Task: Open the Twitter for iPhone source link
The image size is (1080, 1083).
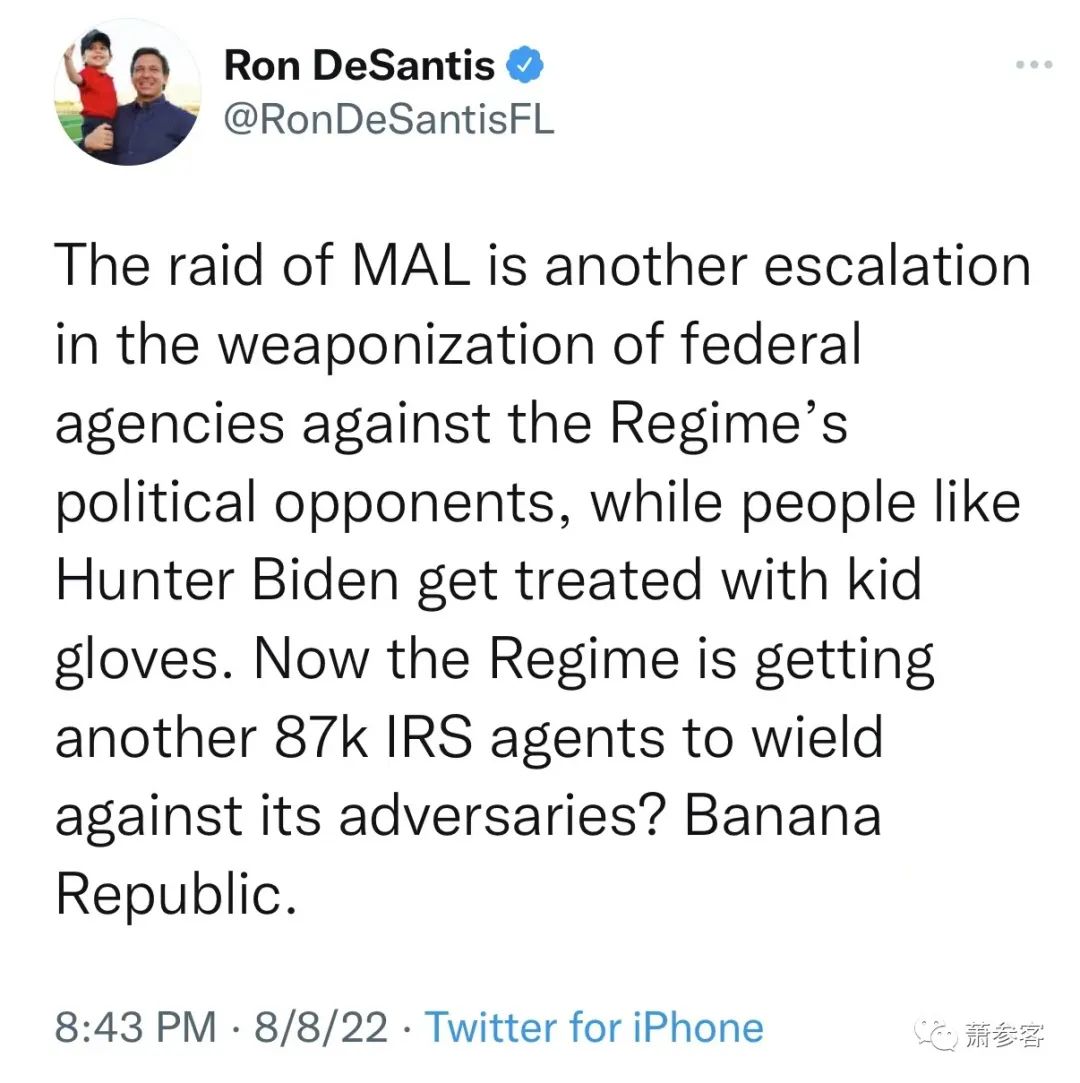Action: (x=594, y=1027)
